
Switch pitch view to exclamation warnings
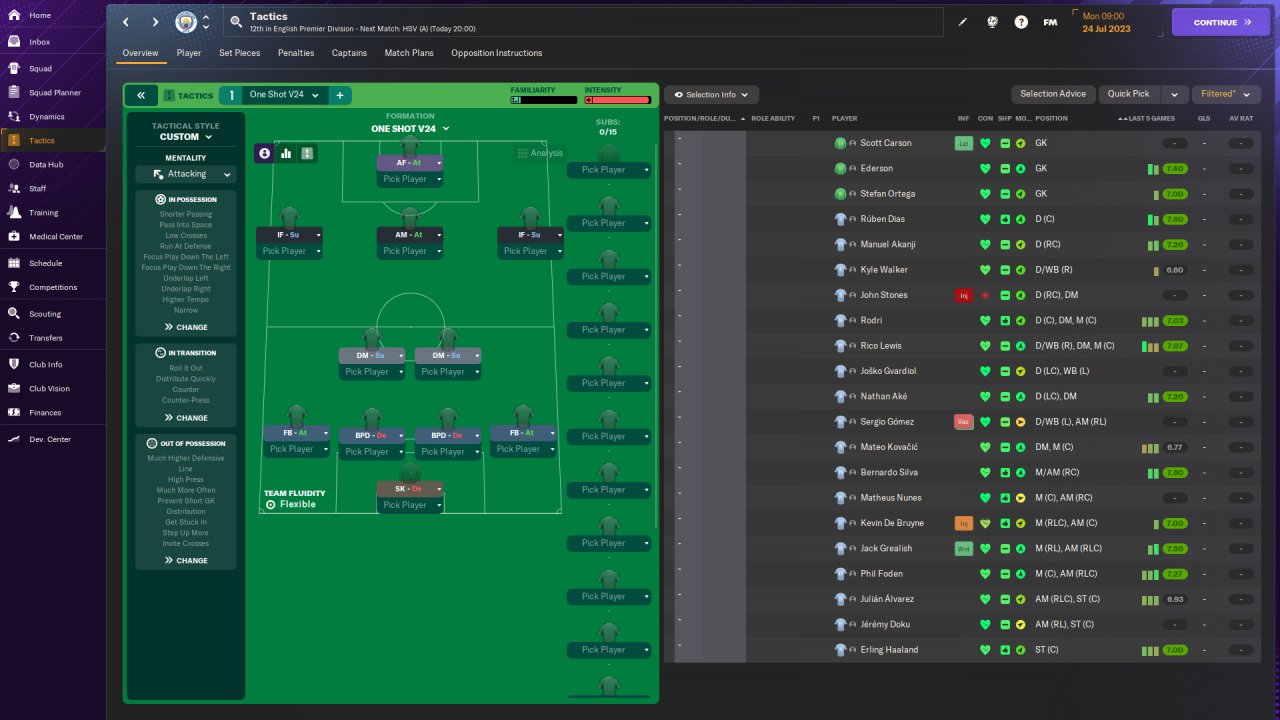[x=307, y=153]
